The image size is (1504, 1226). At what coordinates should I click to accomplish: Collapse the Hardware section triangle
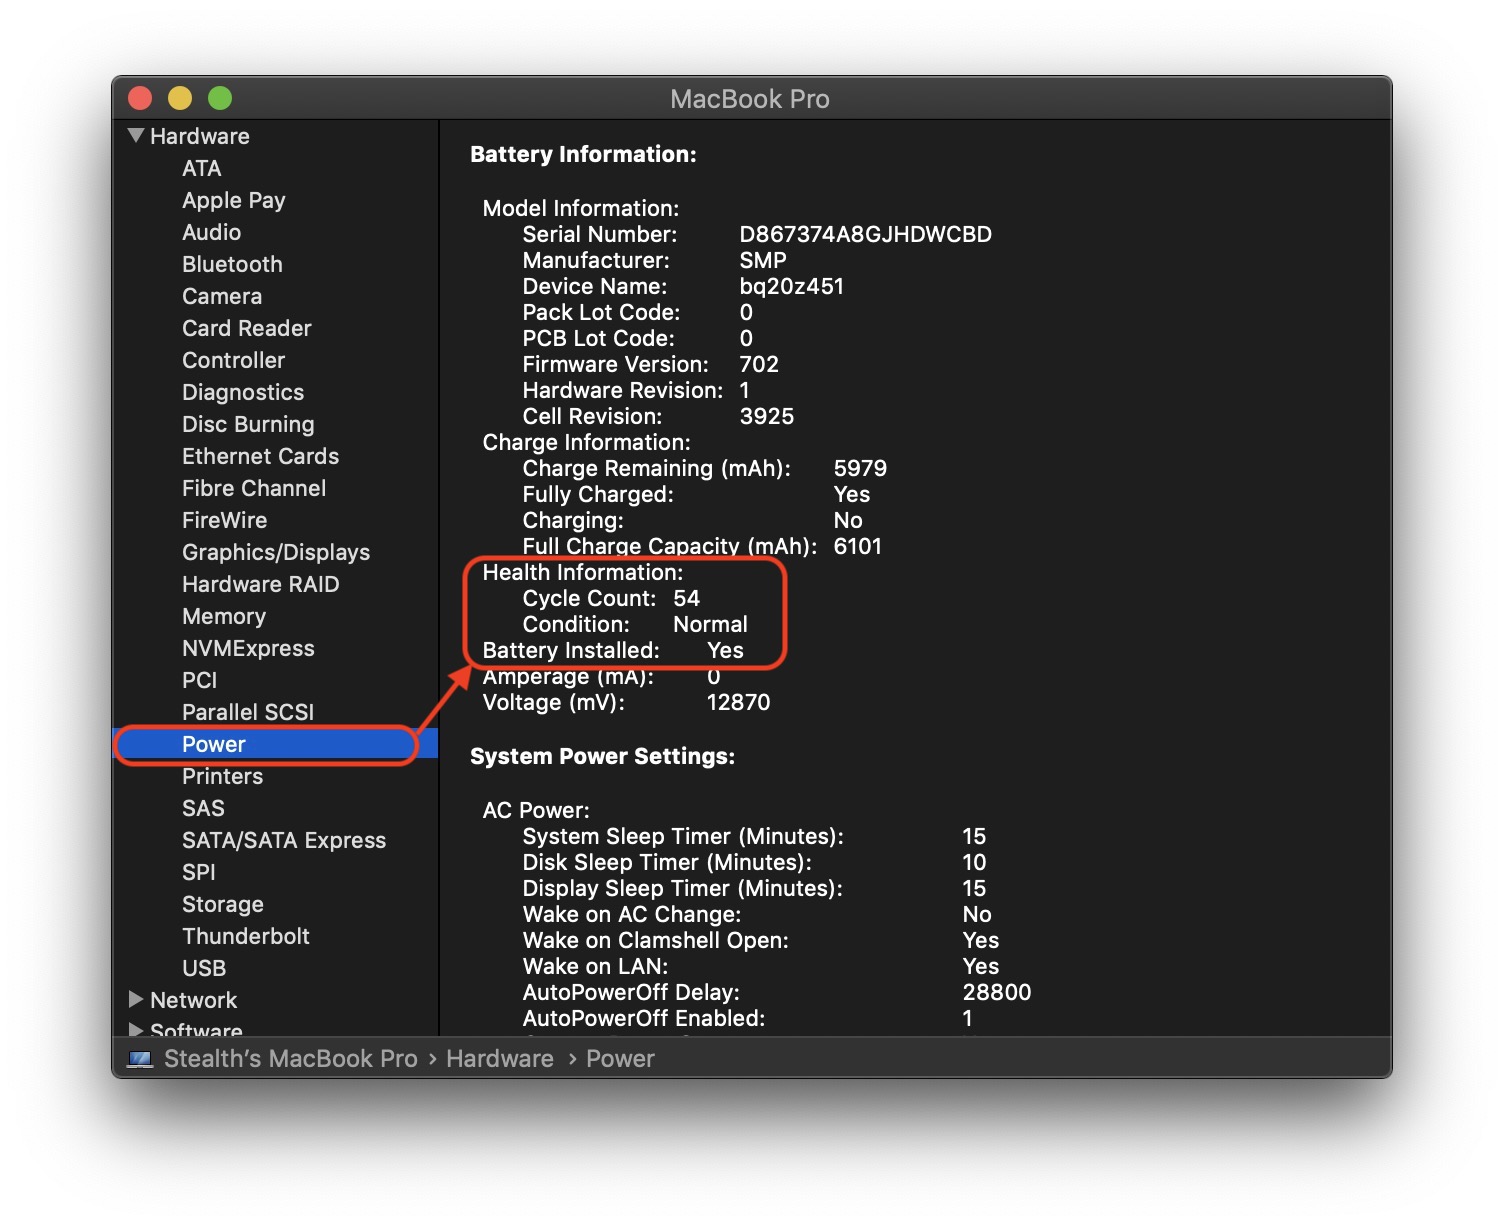point(136,135)
